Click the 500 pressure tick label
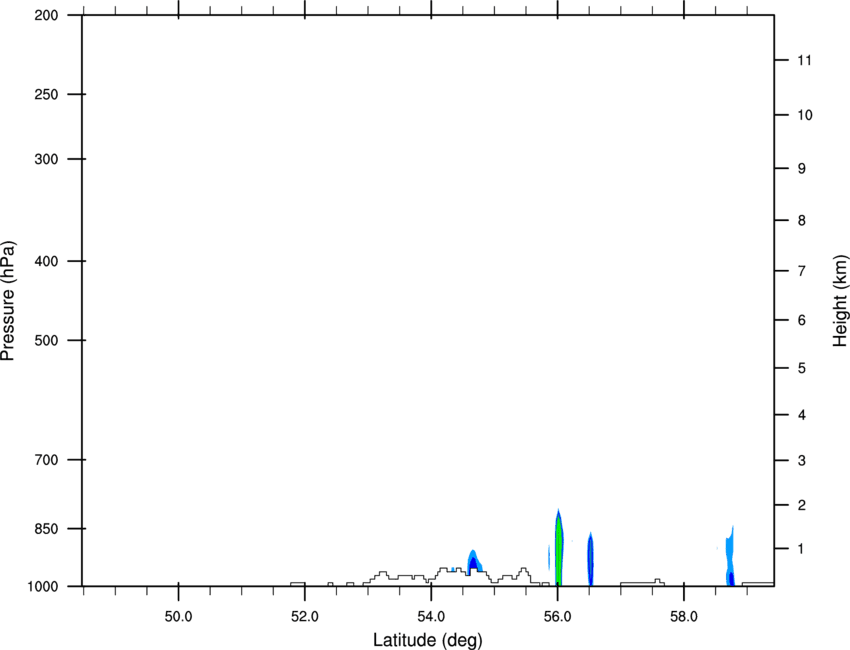Image resolution: width=850 pixels, height=650 pixels. click(46, 340)
